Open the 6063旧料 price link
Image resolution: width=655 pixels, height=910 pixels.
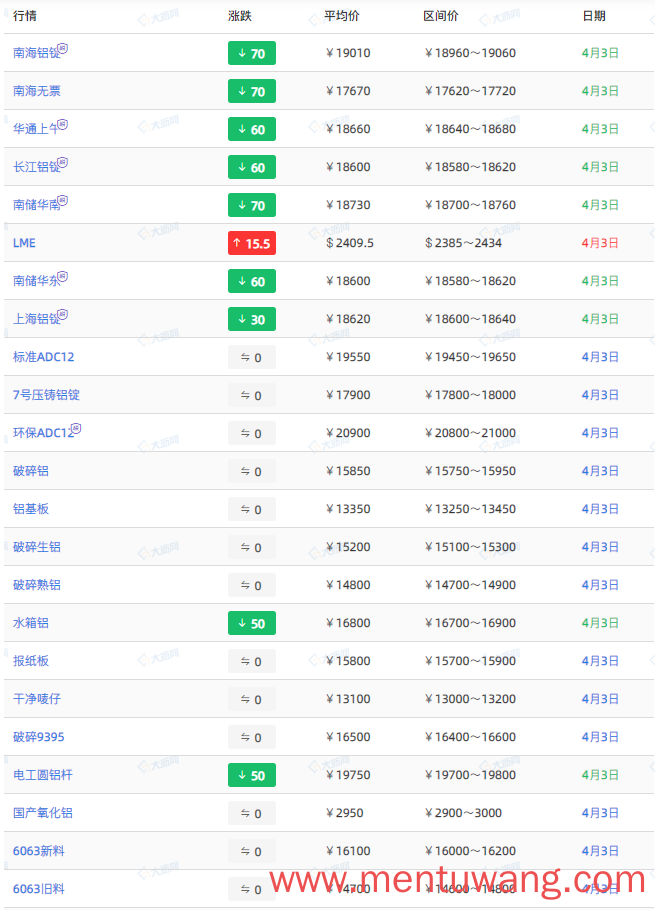click(39, 889)
